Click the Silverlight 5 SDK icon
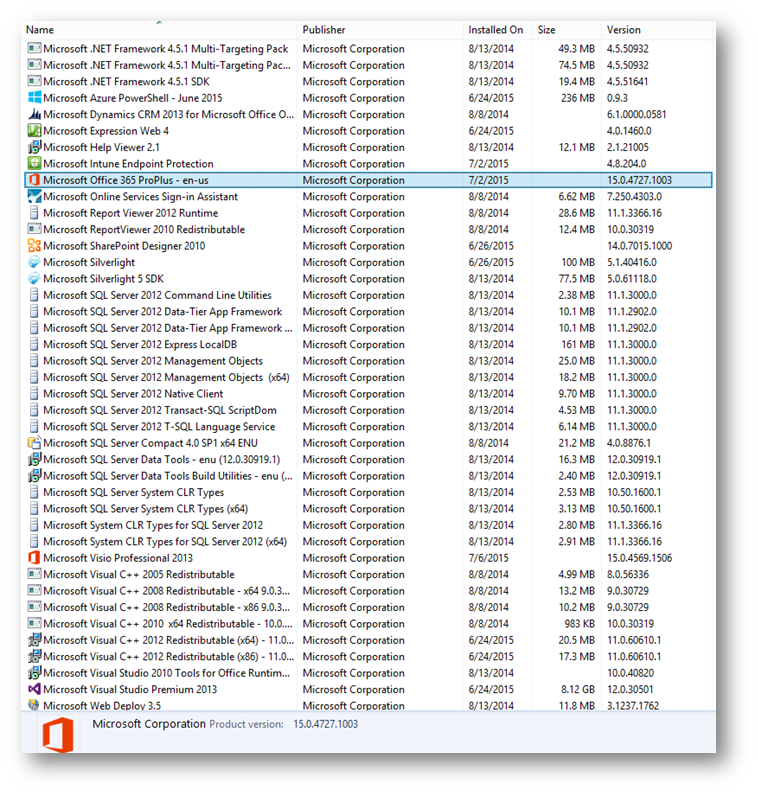 click(x=34, y=278)
